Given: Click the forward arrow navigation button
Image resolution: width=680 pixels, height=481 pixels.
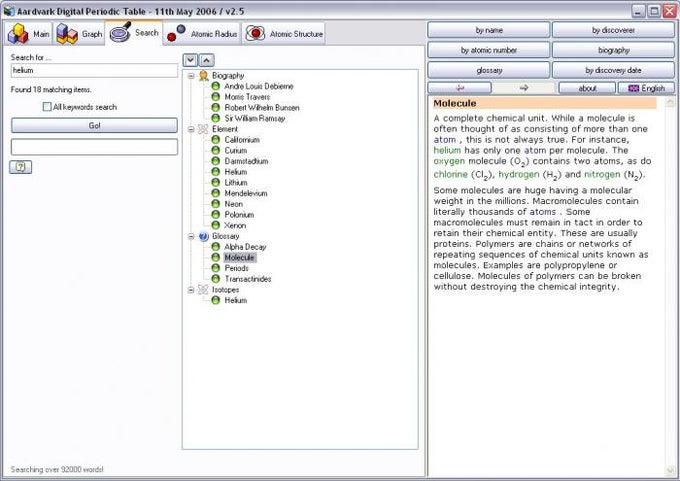Looking at the screenshot, I should click(524, 88).
